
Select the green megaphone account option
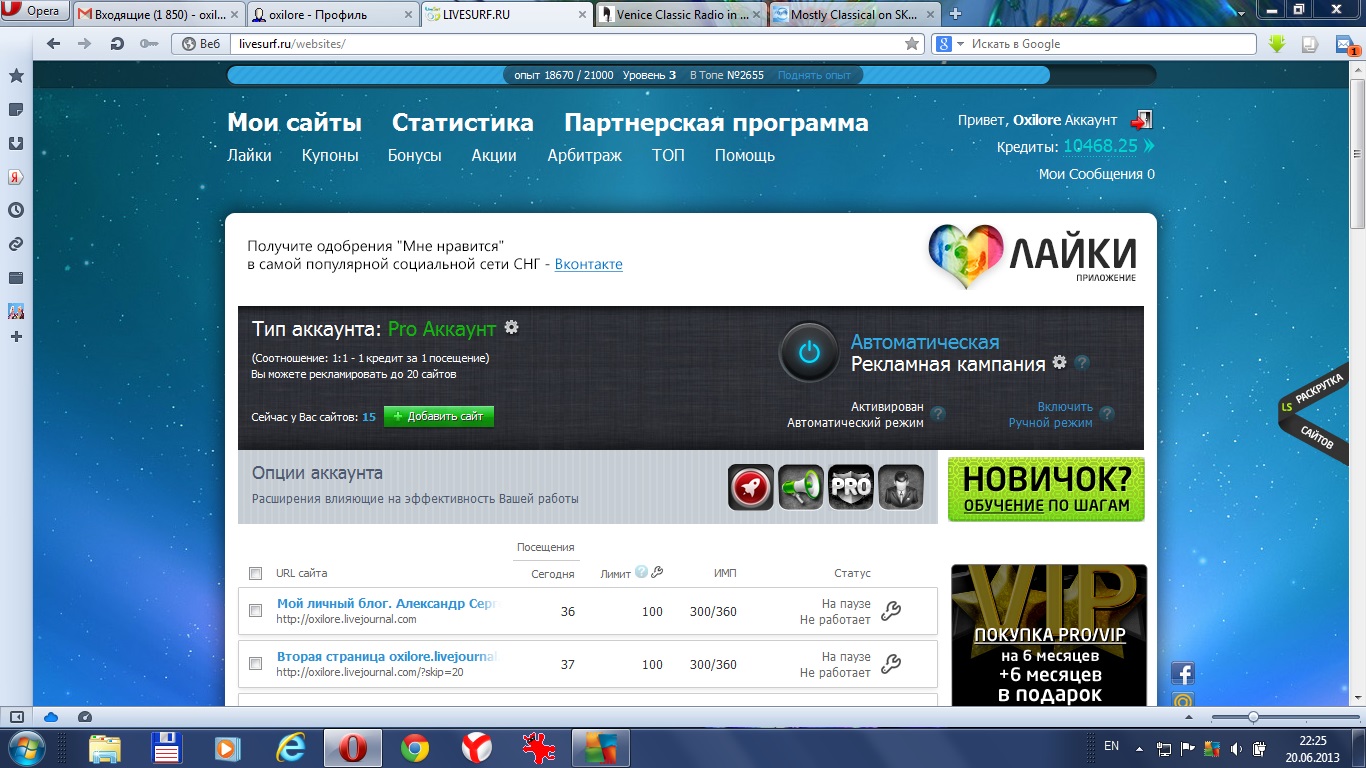point(801,487)
